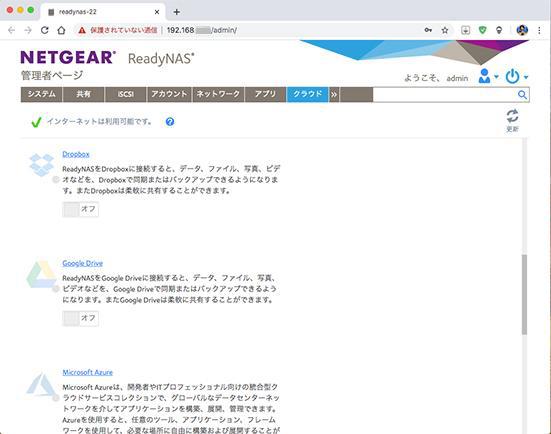Open the blue help question mark icon
Viewport: 551px width, 434px height.
(170, 122)
